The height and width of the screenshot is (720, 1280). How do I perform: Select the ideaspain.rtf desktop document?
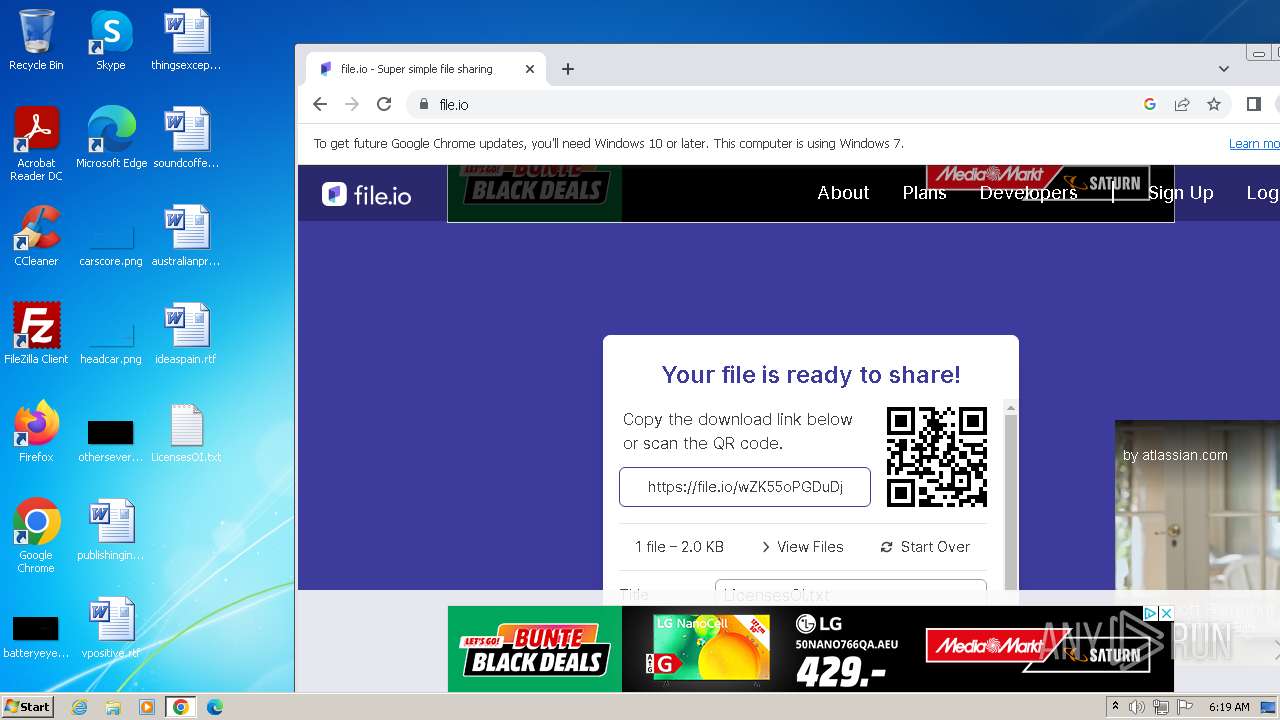tap(186, 334)
